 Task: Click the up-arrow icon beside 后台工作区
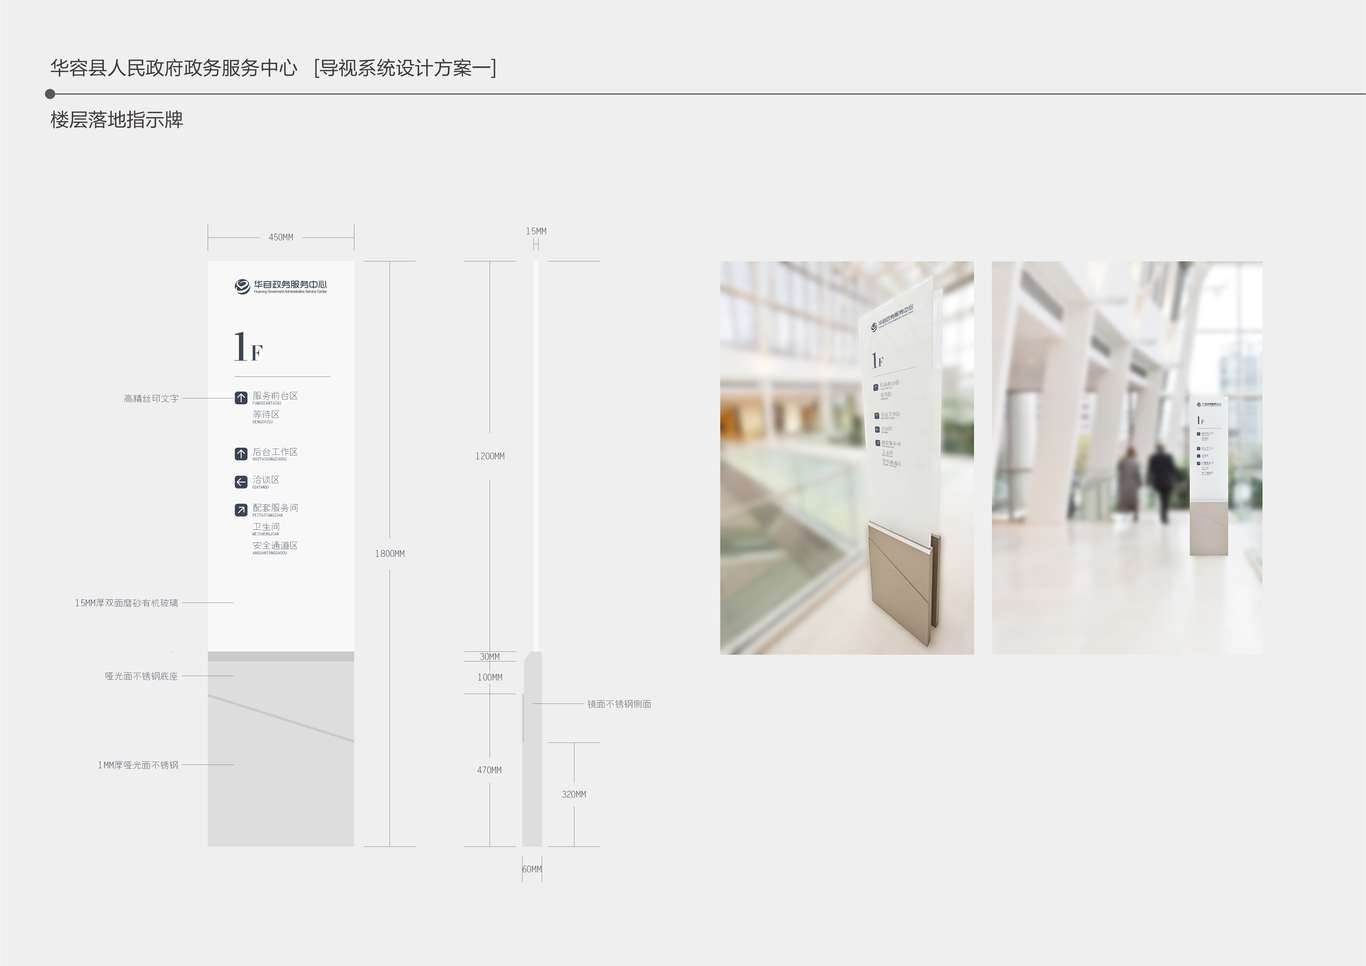point(241,454)
